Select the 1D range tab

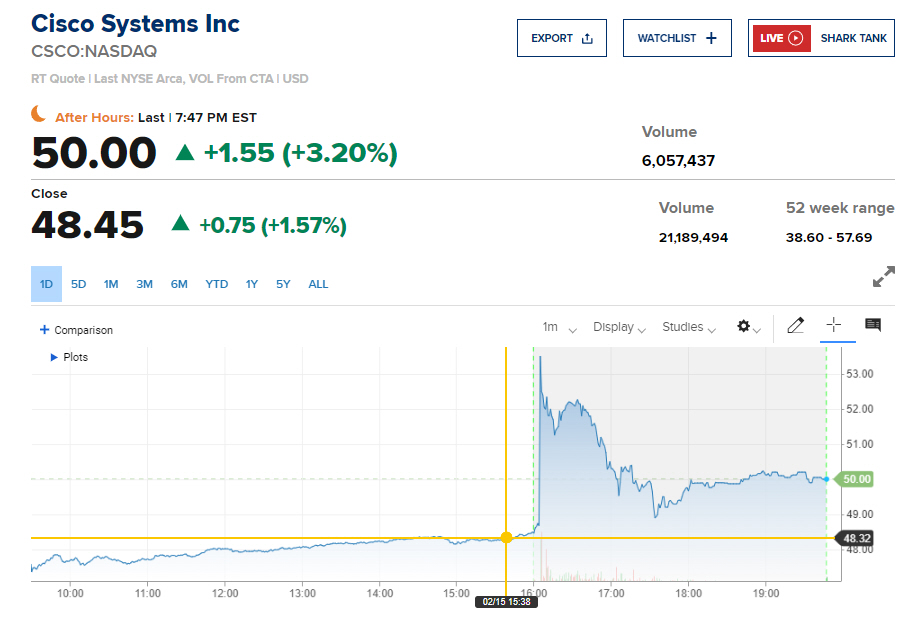click(x=46, y=284)
